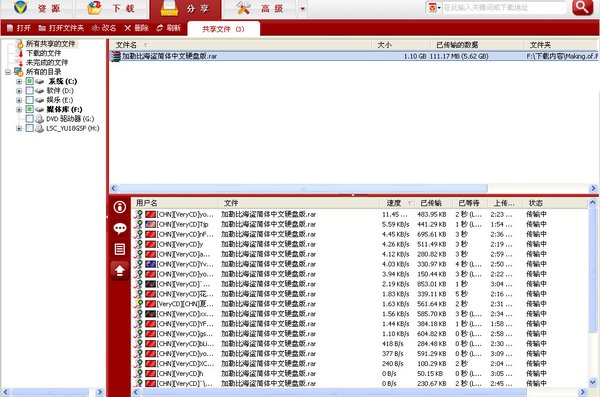
Task: Check the LSC_YU10GSF (H:) checkbox
Action: tap(29, 128)
